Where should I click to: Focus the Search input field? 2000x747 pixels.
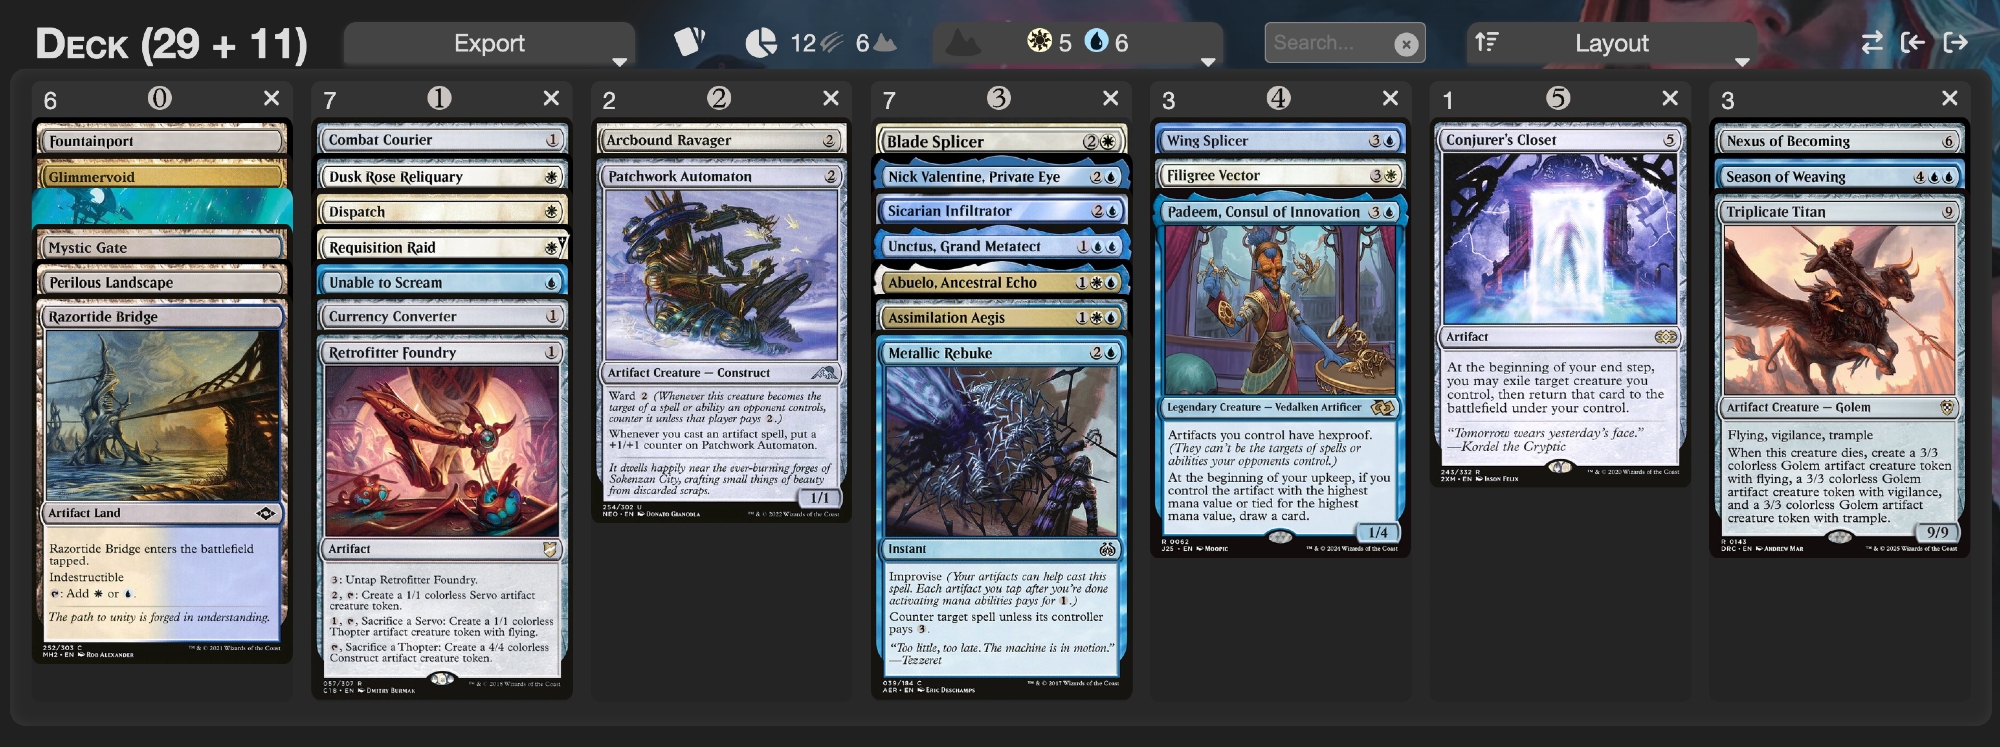pos(1330,43)
